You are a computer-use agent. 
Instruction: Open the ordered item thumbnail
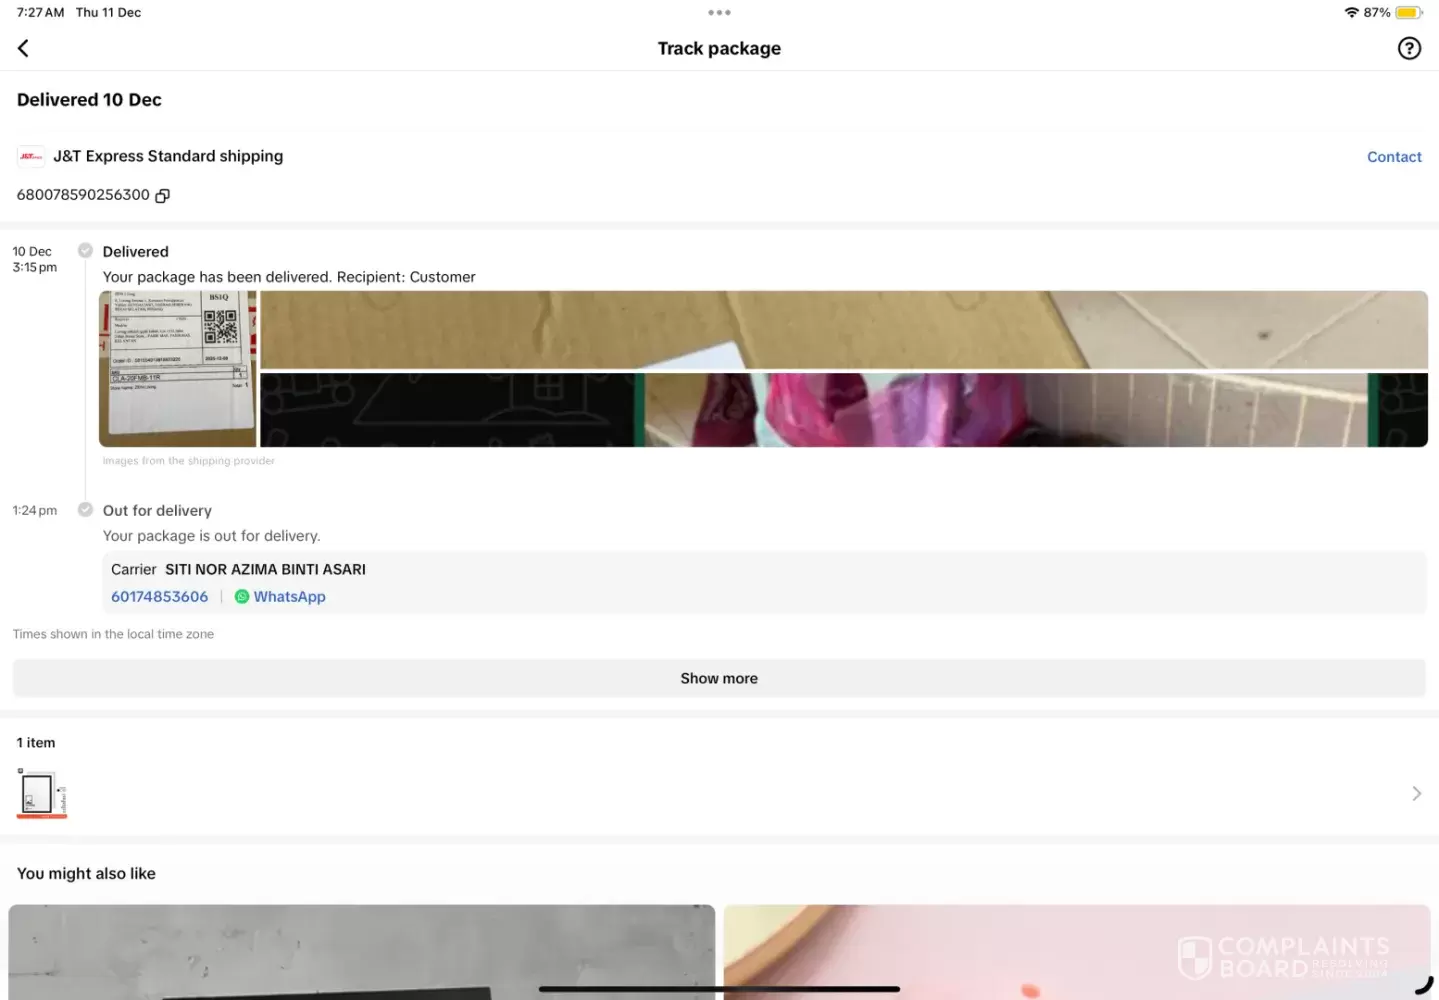[41, 794]
